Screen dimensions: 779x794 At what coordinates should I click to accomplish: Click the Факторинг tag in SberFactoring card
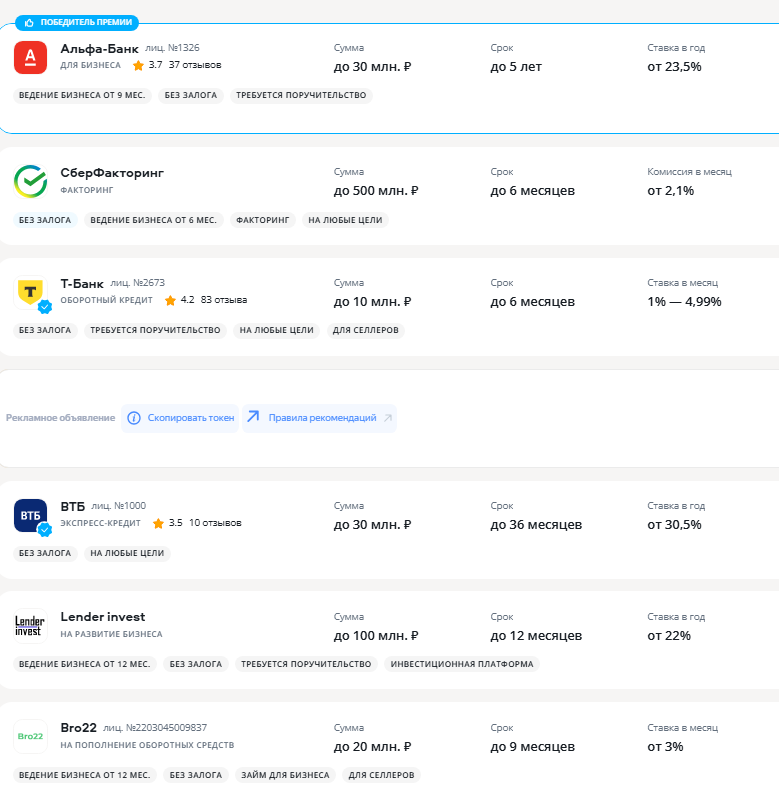coord(262,220)
